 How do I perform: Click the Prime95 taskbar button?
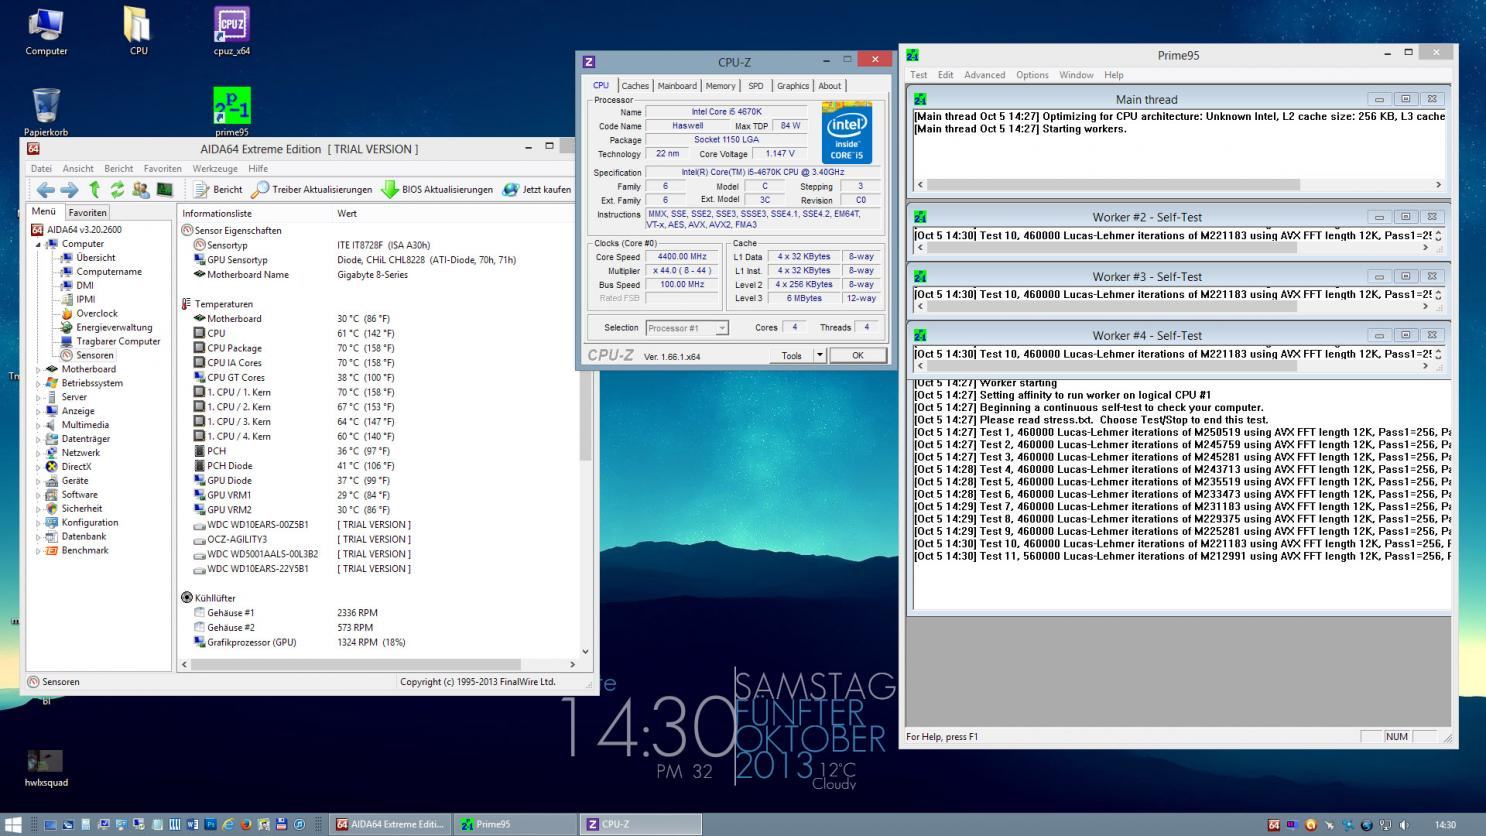tap(515, 825)
